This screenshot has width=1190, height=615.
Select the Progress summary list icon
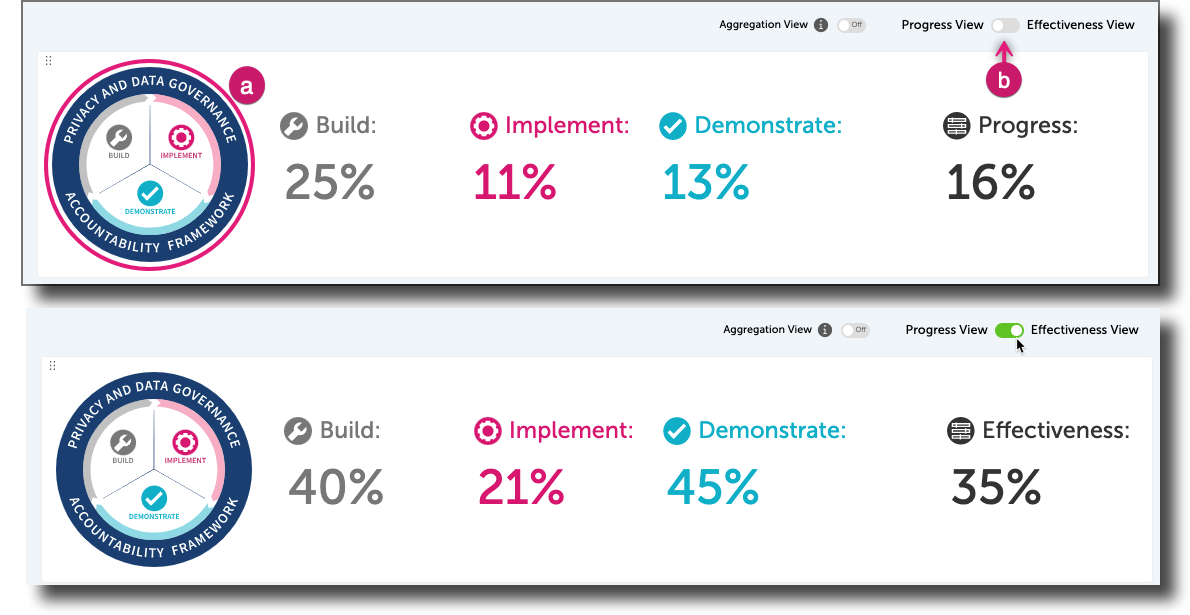click(x=957, y=124)
